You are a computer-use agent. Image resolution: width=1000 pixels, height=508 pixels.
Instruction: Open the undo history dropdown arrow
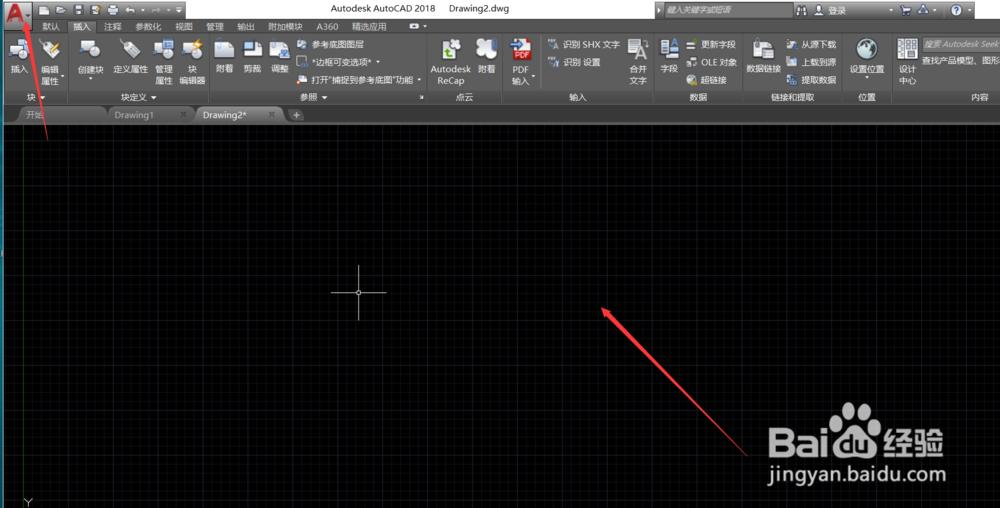(142, 10)
